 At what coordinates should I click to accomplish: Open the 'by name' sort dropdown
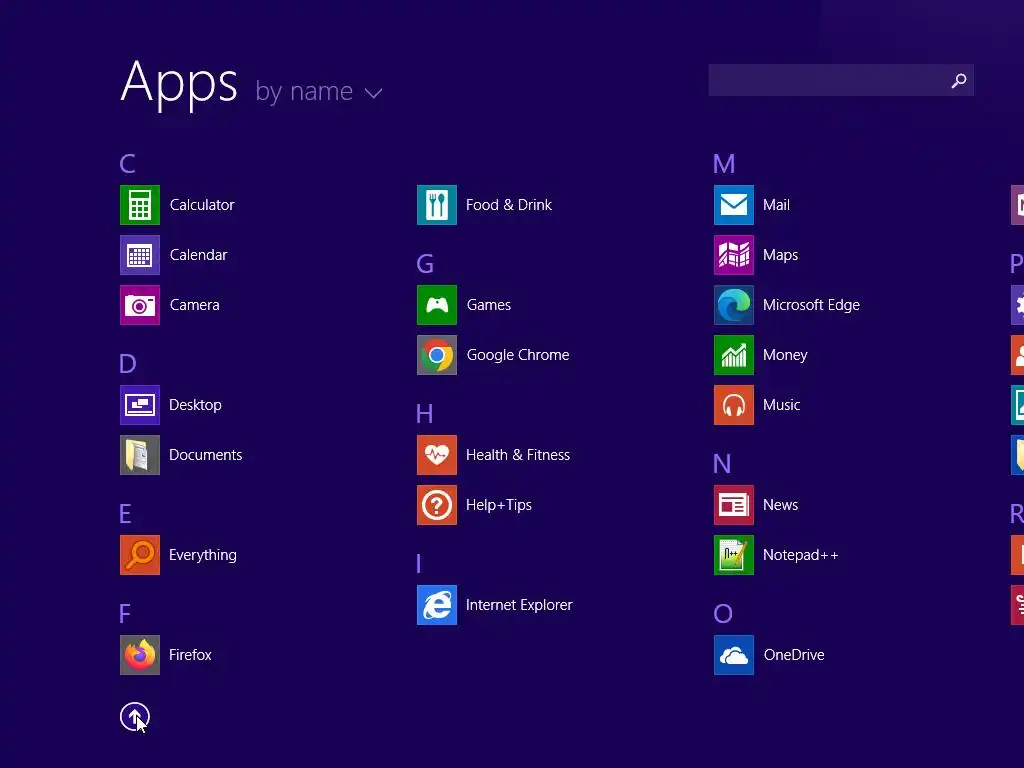click(x=318, y=91)
